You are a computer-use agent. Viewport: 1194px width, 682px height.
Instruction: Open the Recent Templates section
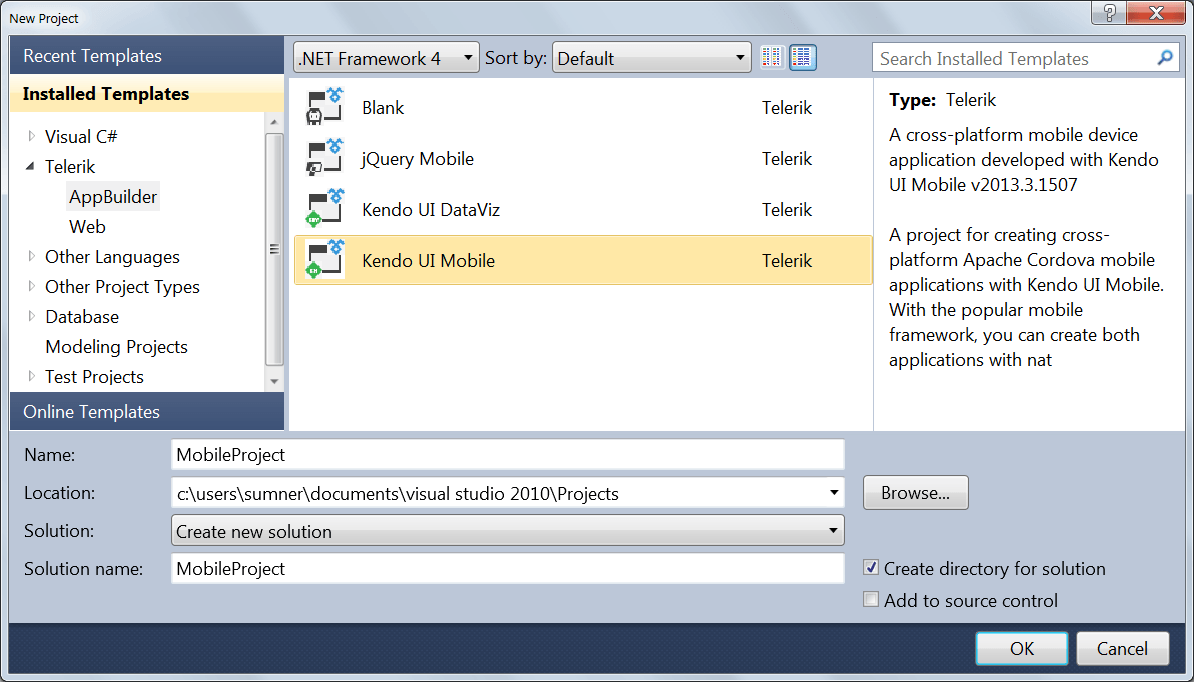point(147,56)
